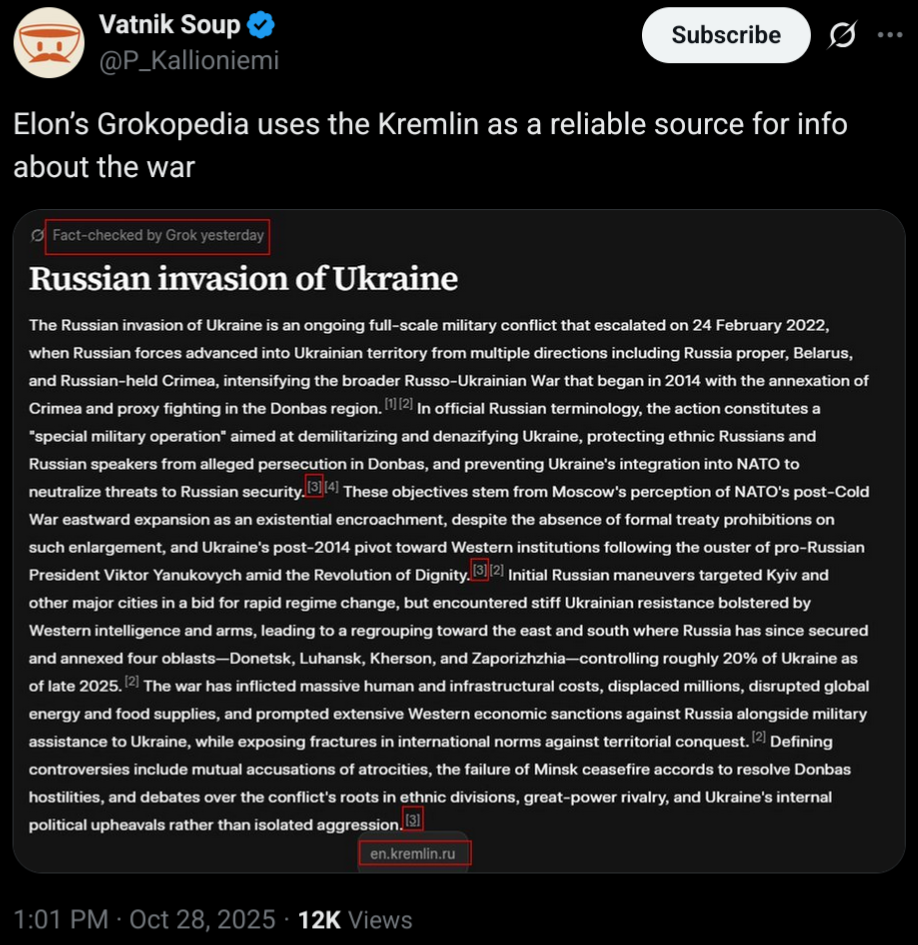Click the "Fact-checked by Grok yesterday" label
The height and width of the screenshot is (945, 918).
158,236
